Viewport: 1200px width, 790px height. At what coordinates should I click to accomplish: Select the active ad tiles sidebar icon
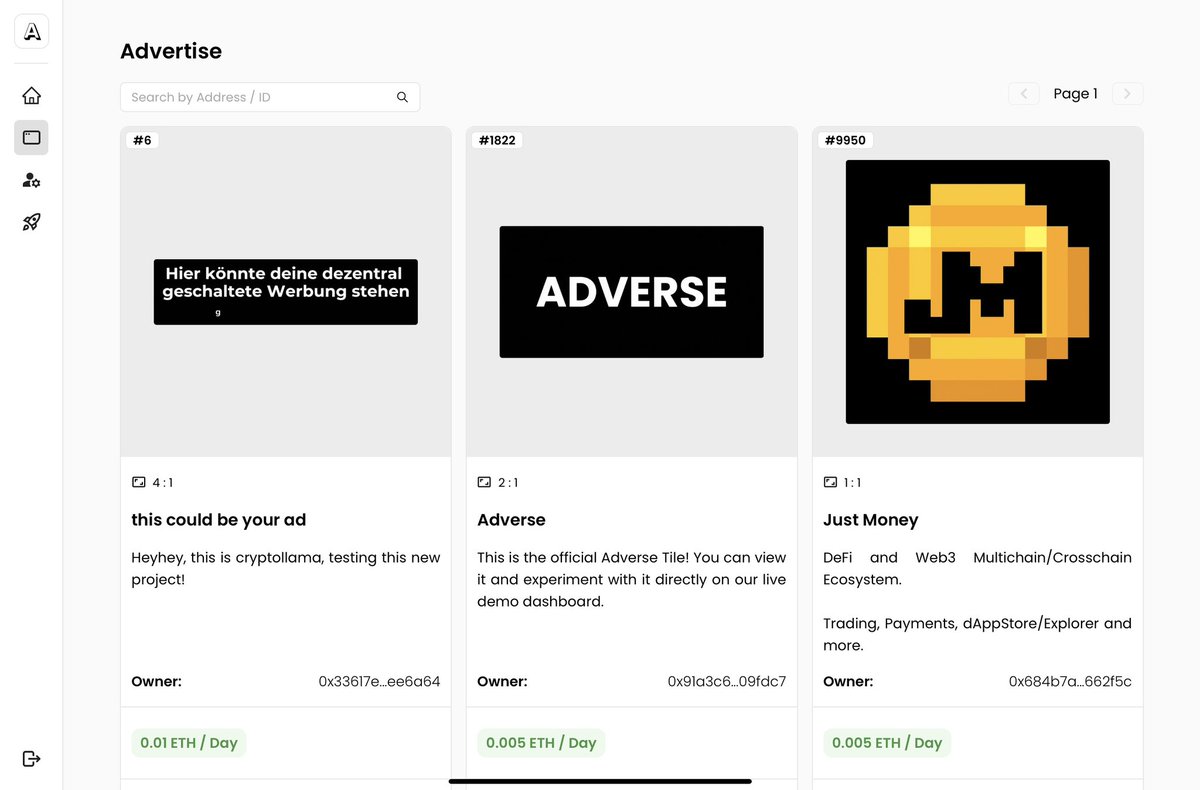click(31, 137)
